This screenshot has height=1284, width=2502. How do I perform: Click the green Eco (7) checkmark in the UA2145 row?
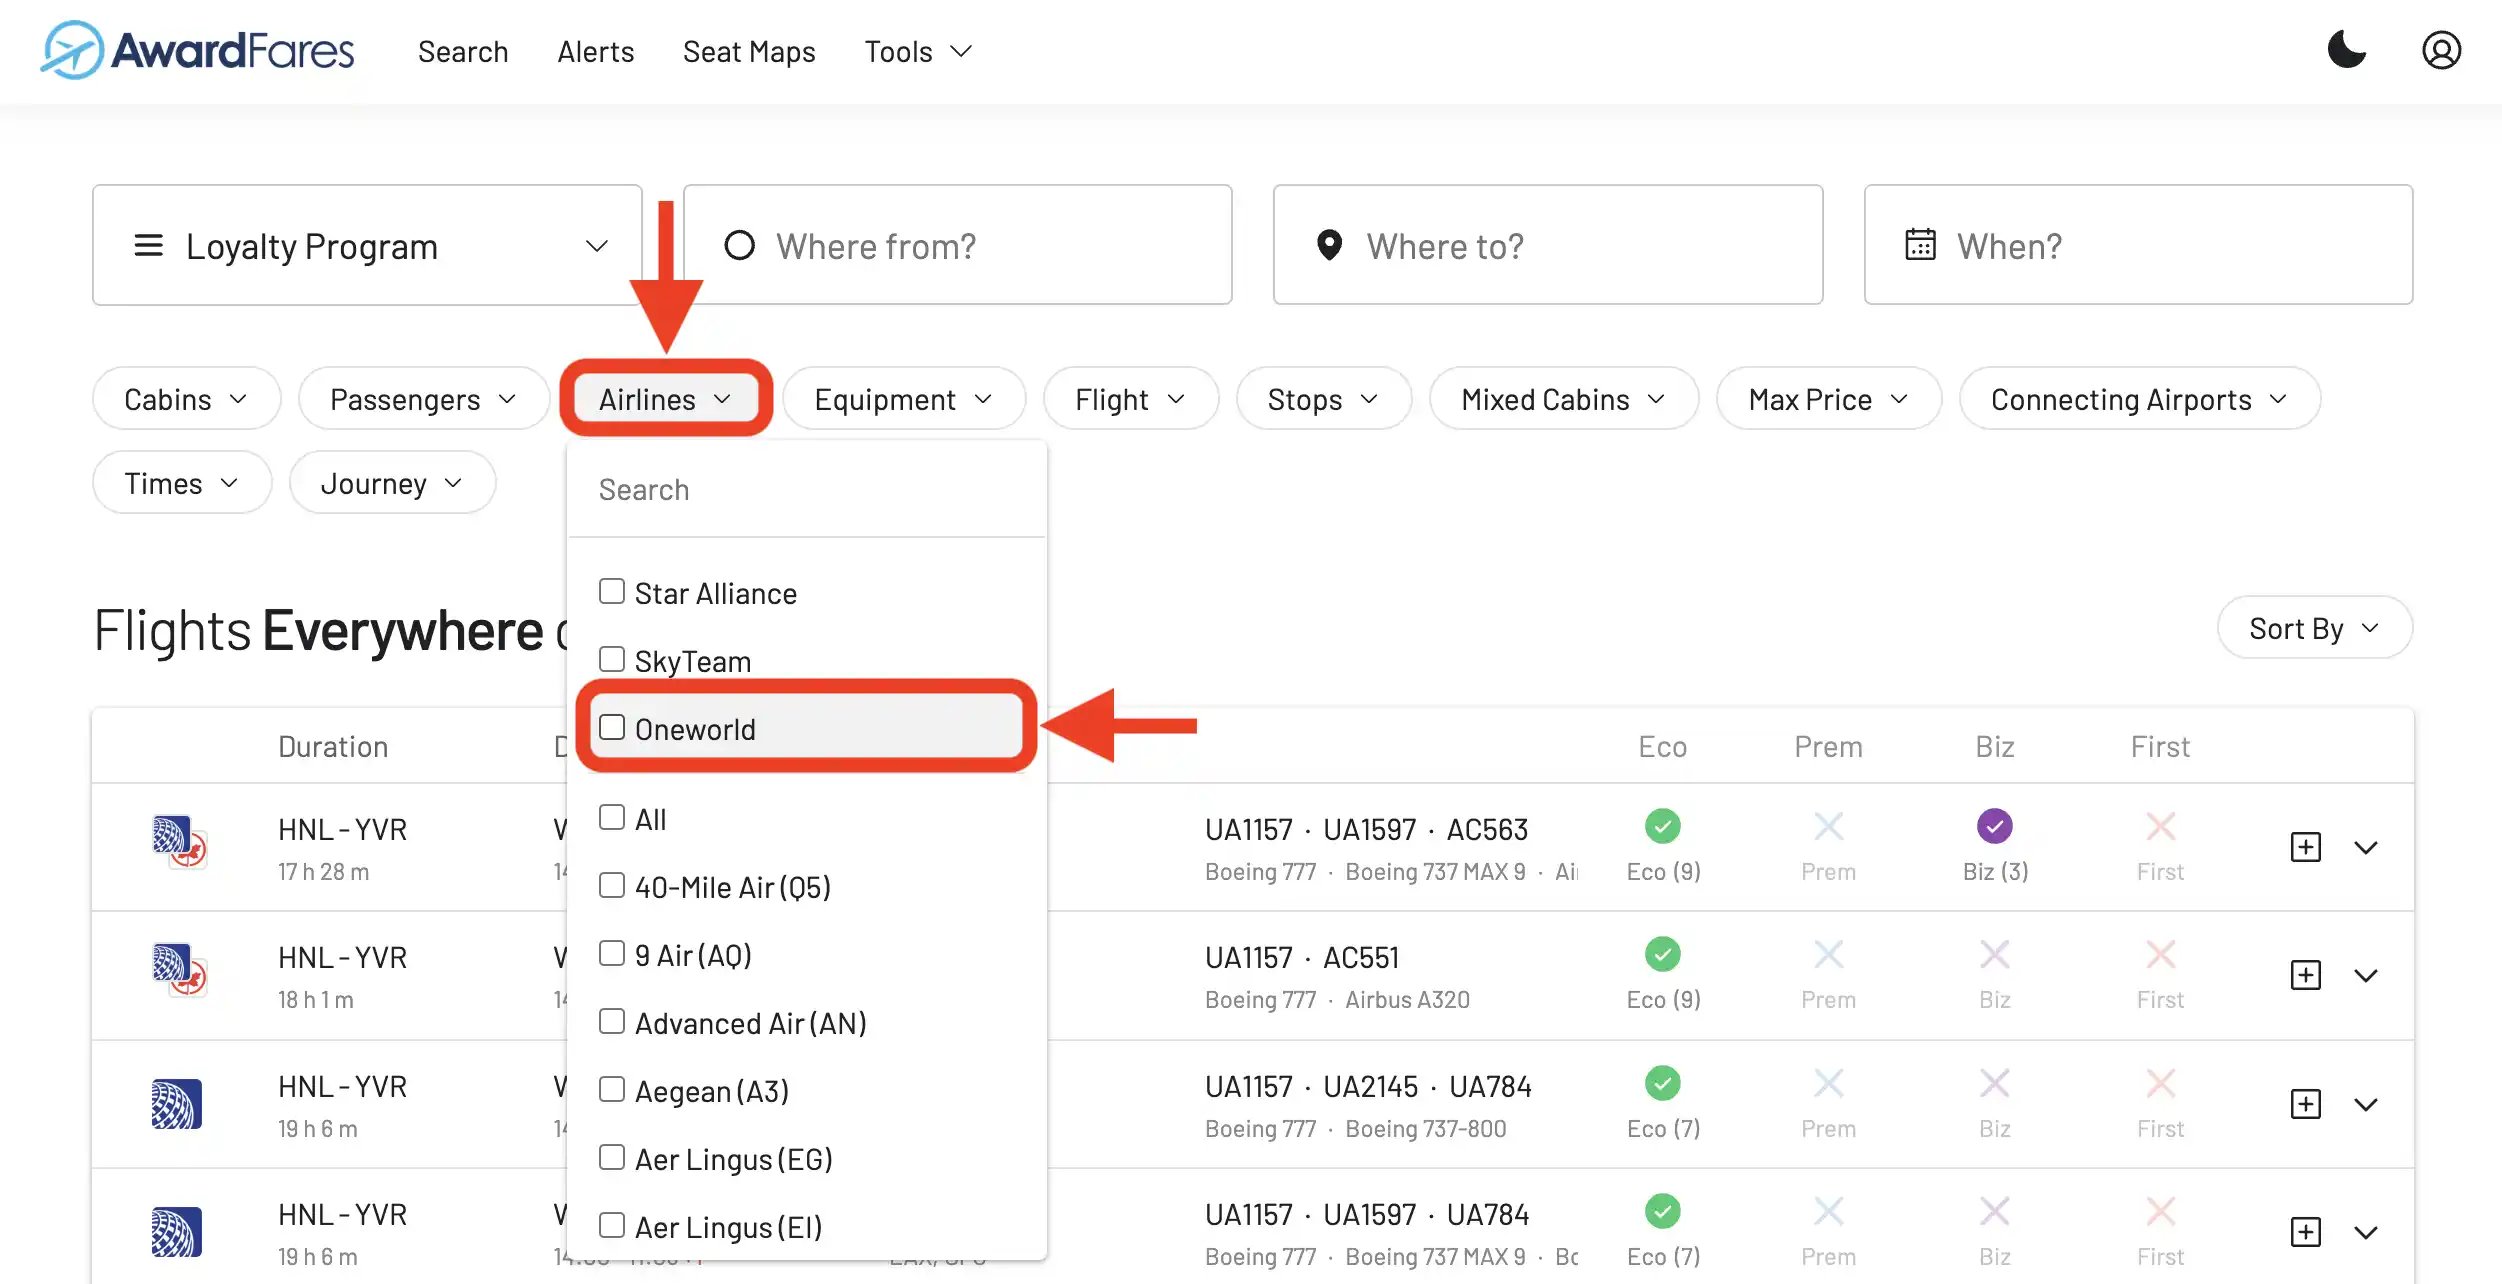(x=1662, y=1083)
